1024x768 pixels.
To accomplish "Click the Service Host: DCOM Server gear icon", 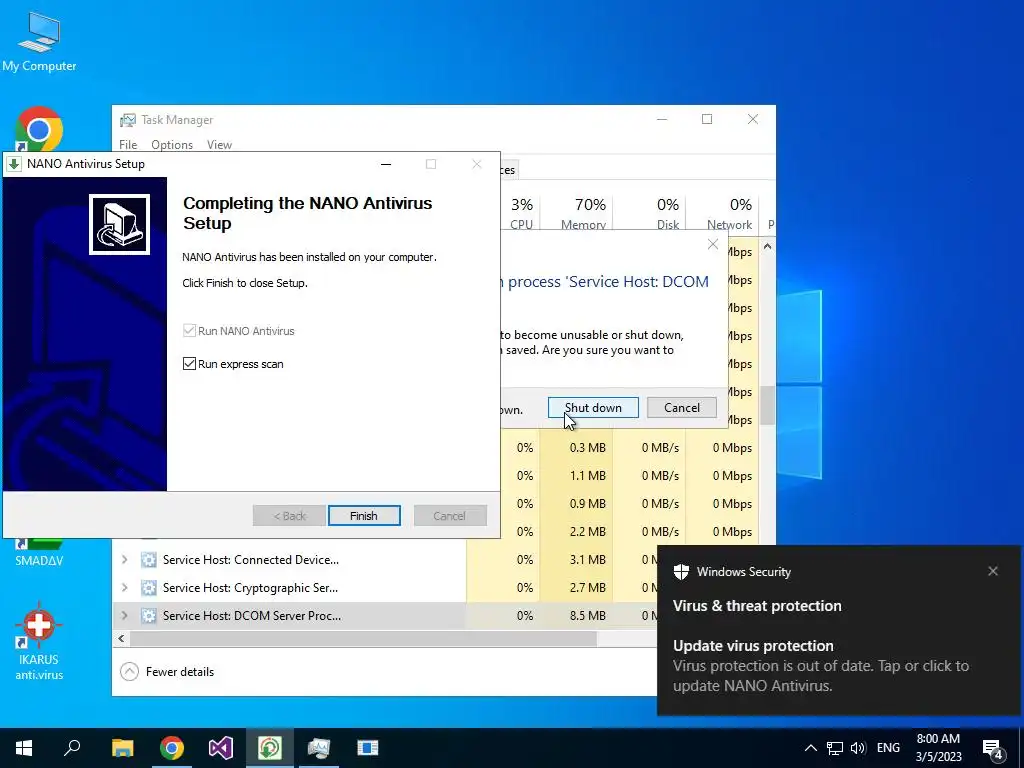I will 149,616.
